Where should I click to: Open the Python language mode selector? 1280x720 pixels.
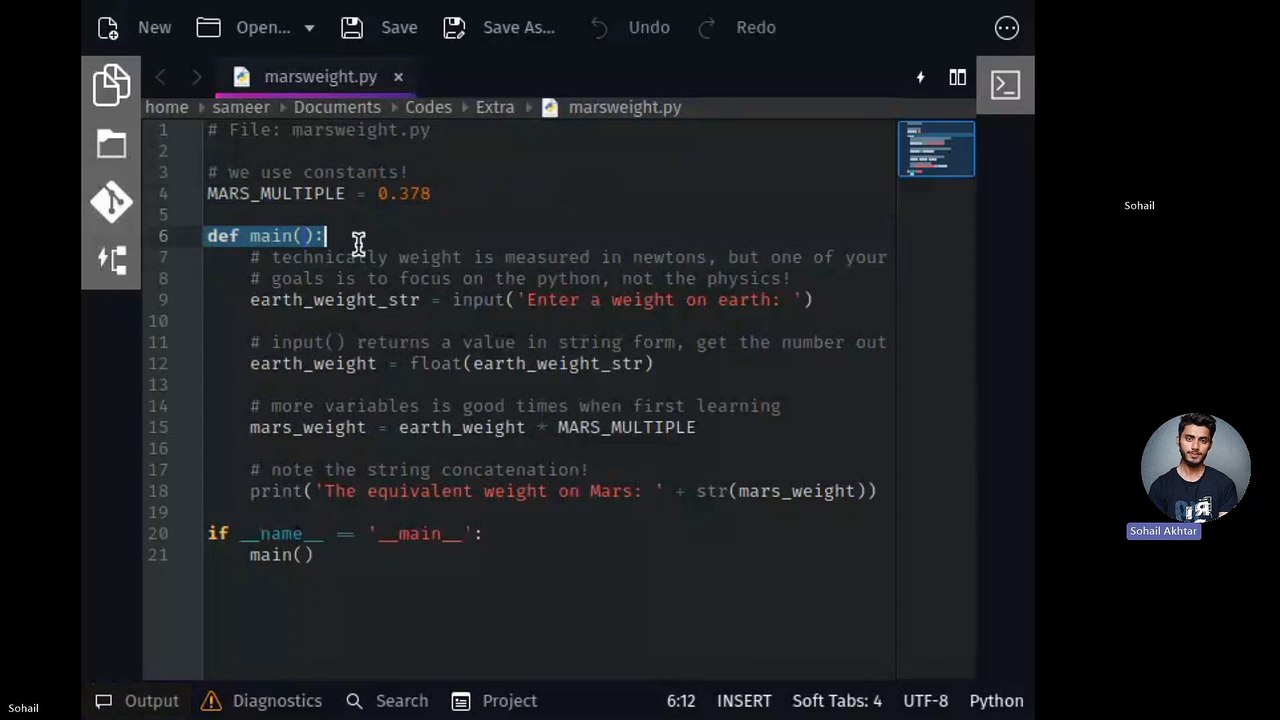pos(996,701)
